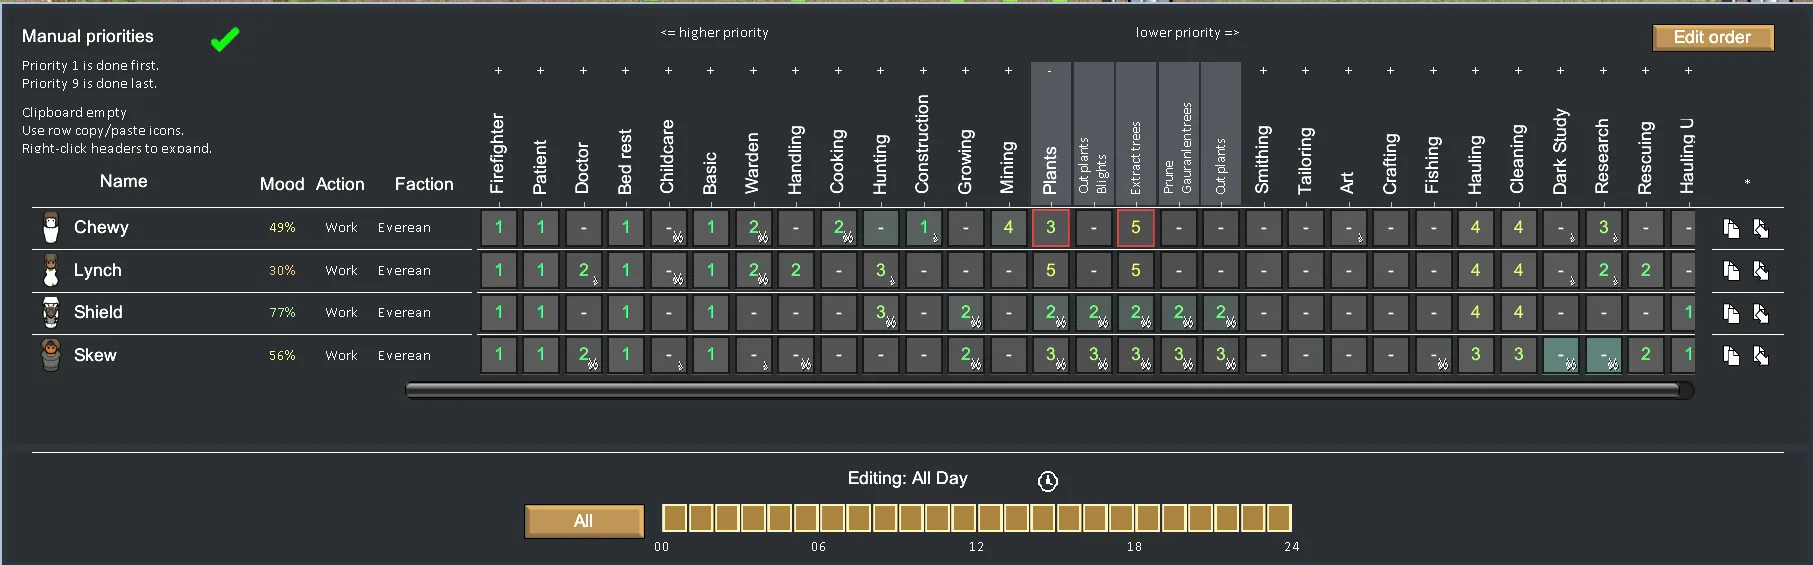
Task: Expand the Firefighter column with its plus
Action: (498, 71)
